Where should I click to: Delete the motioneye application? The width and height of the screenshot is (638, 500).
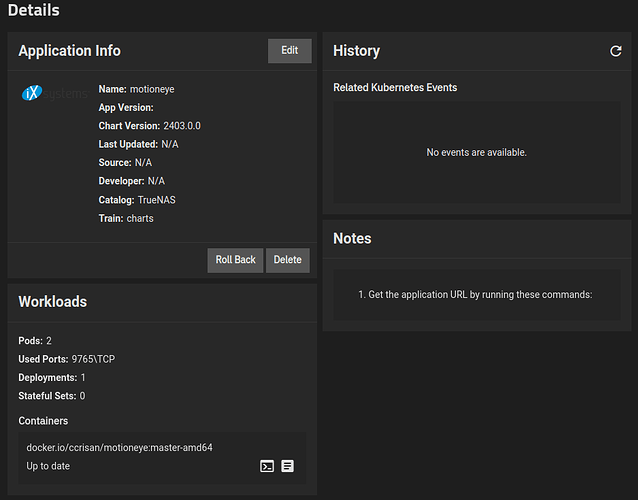[288, 260]
